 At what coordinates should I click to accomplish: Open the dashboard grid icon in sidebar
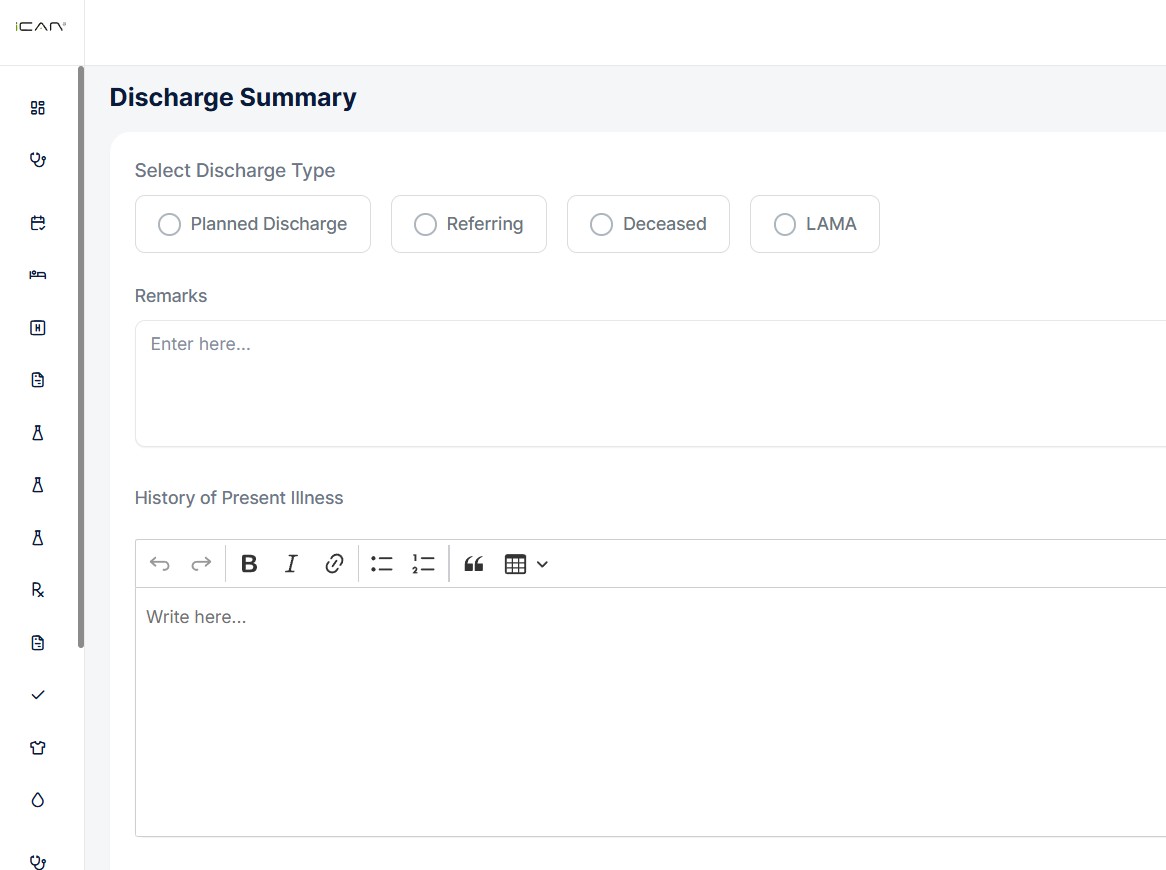pyautogui.click(x=38, y=108)
